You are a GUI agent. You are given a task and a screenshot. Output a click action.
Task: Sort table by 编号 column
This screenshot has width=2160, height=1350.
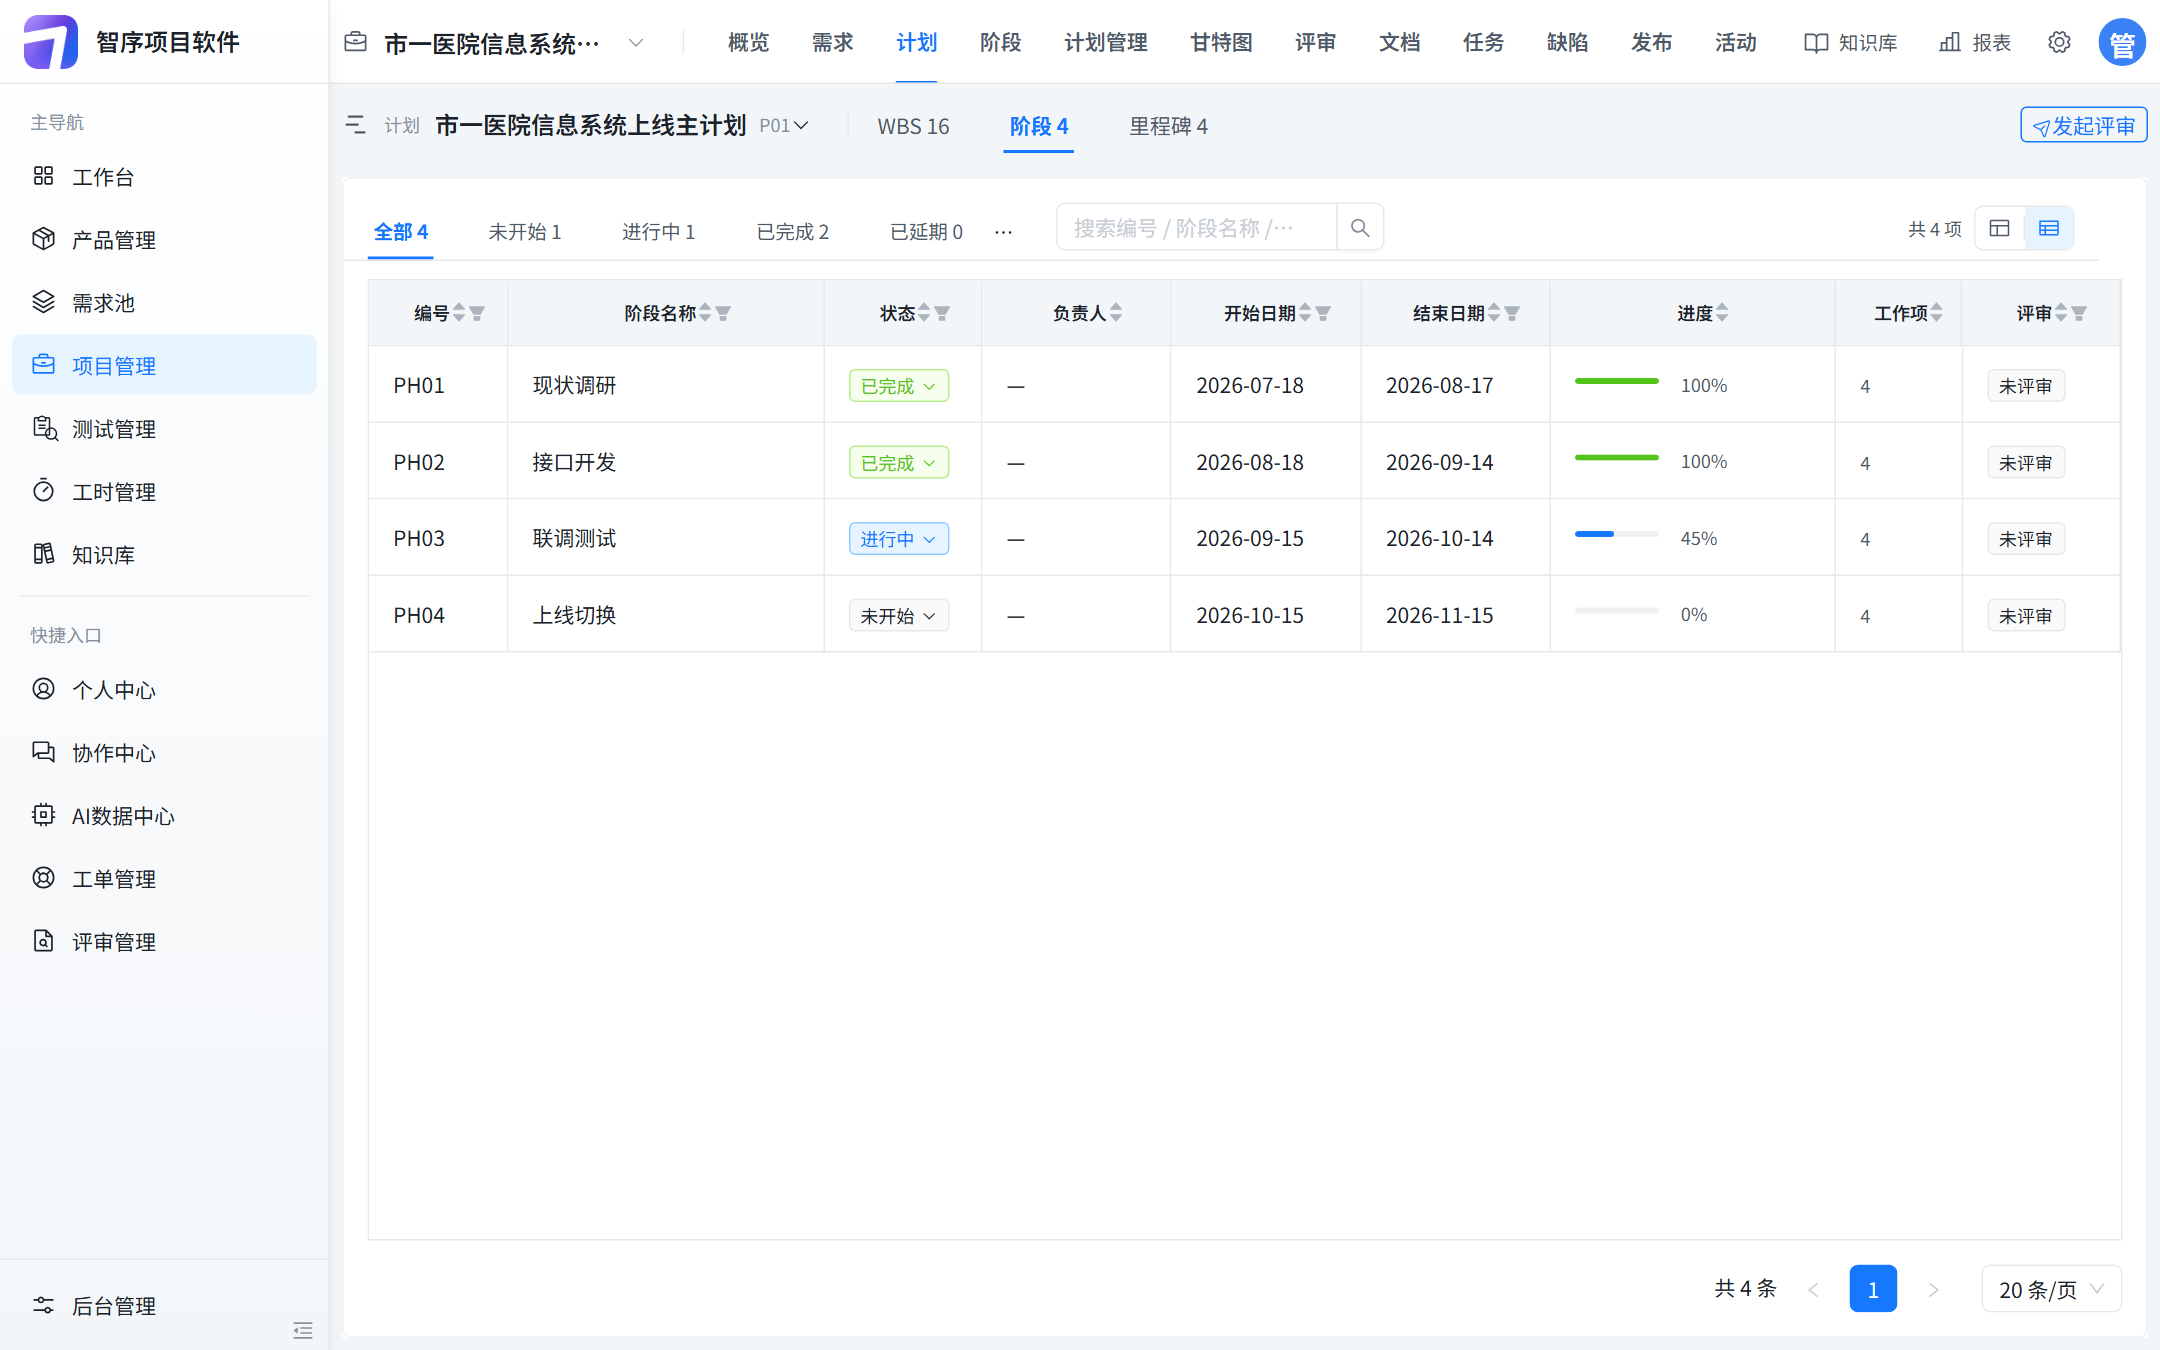pyautogui.click(x=459, y=313)
